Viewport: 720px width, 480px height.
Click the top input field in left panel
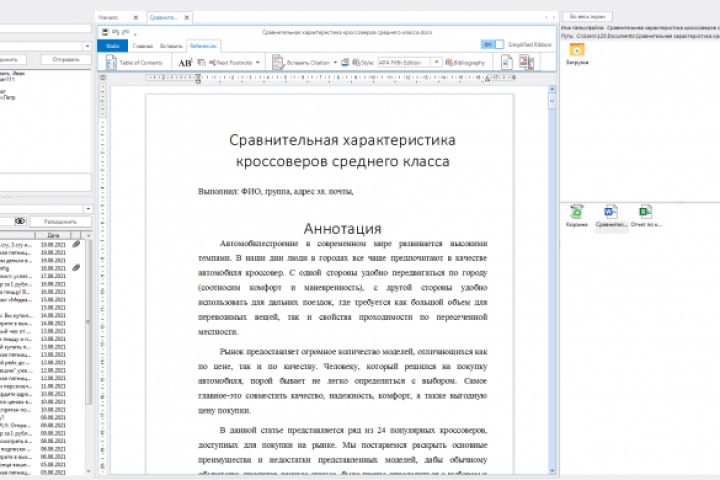point(45,28)
